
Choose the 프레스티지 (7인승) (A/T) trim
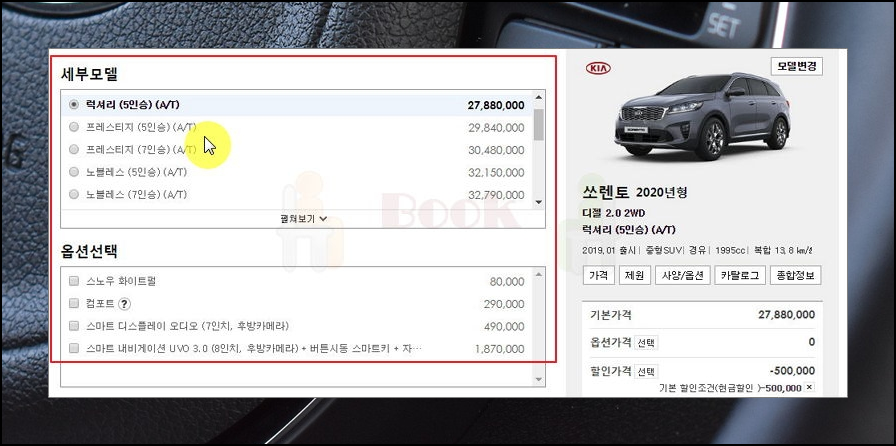pyautogui.click(x=74, y=150)
